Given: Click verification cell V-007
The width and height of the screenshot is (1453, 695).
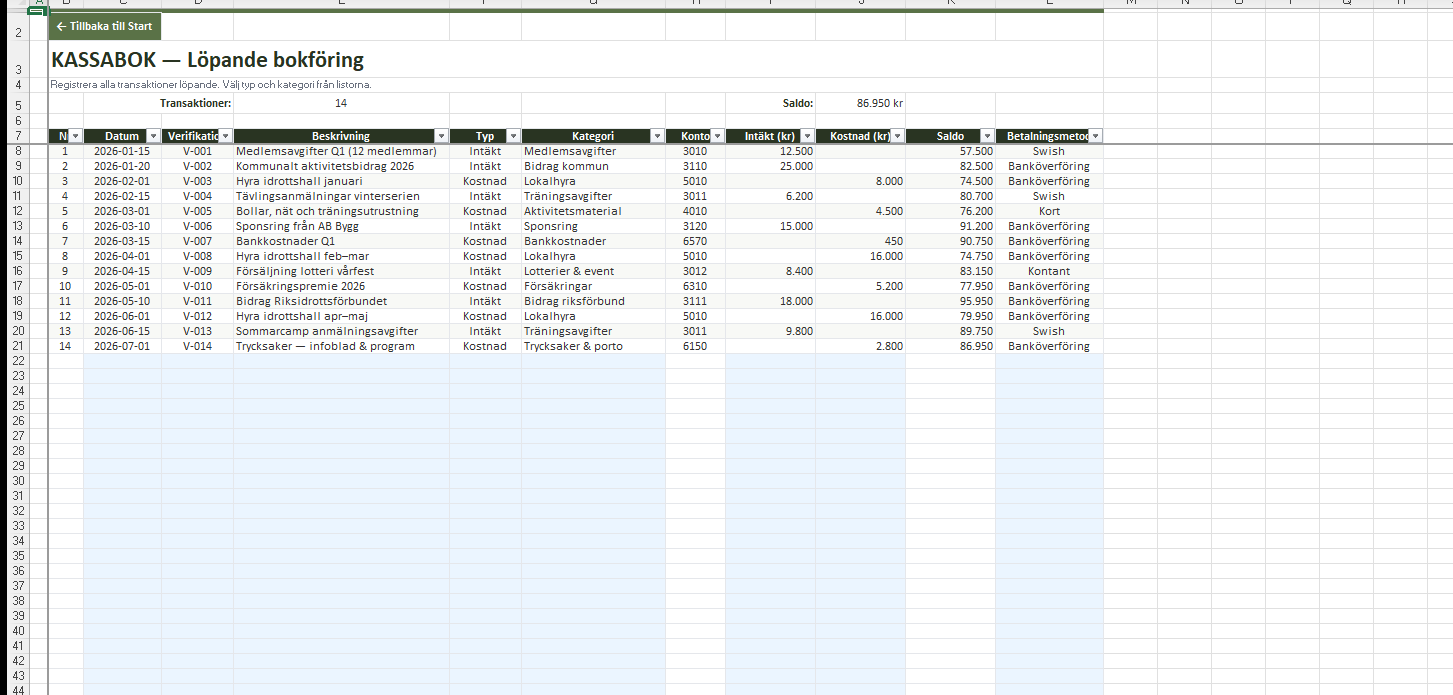Looking at the screenshot, I should (197, 241).
